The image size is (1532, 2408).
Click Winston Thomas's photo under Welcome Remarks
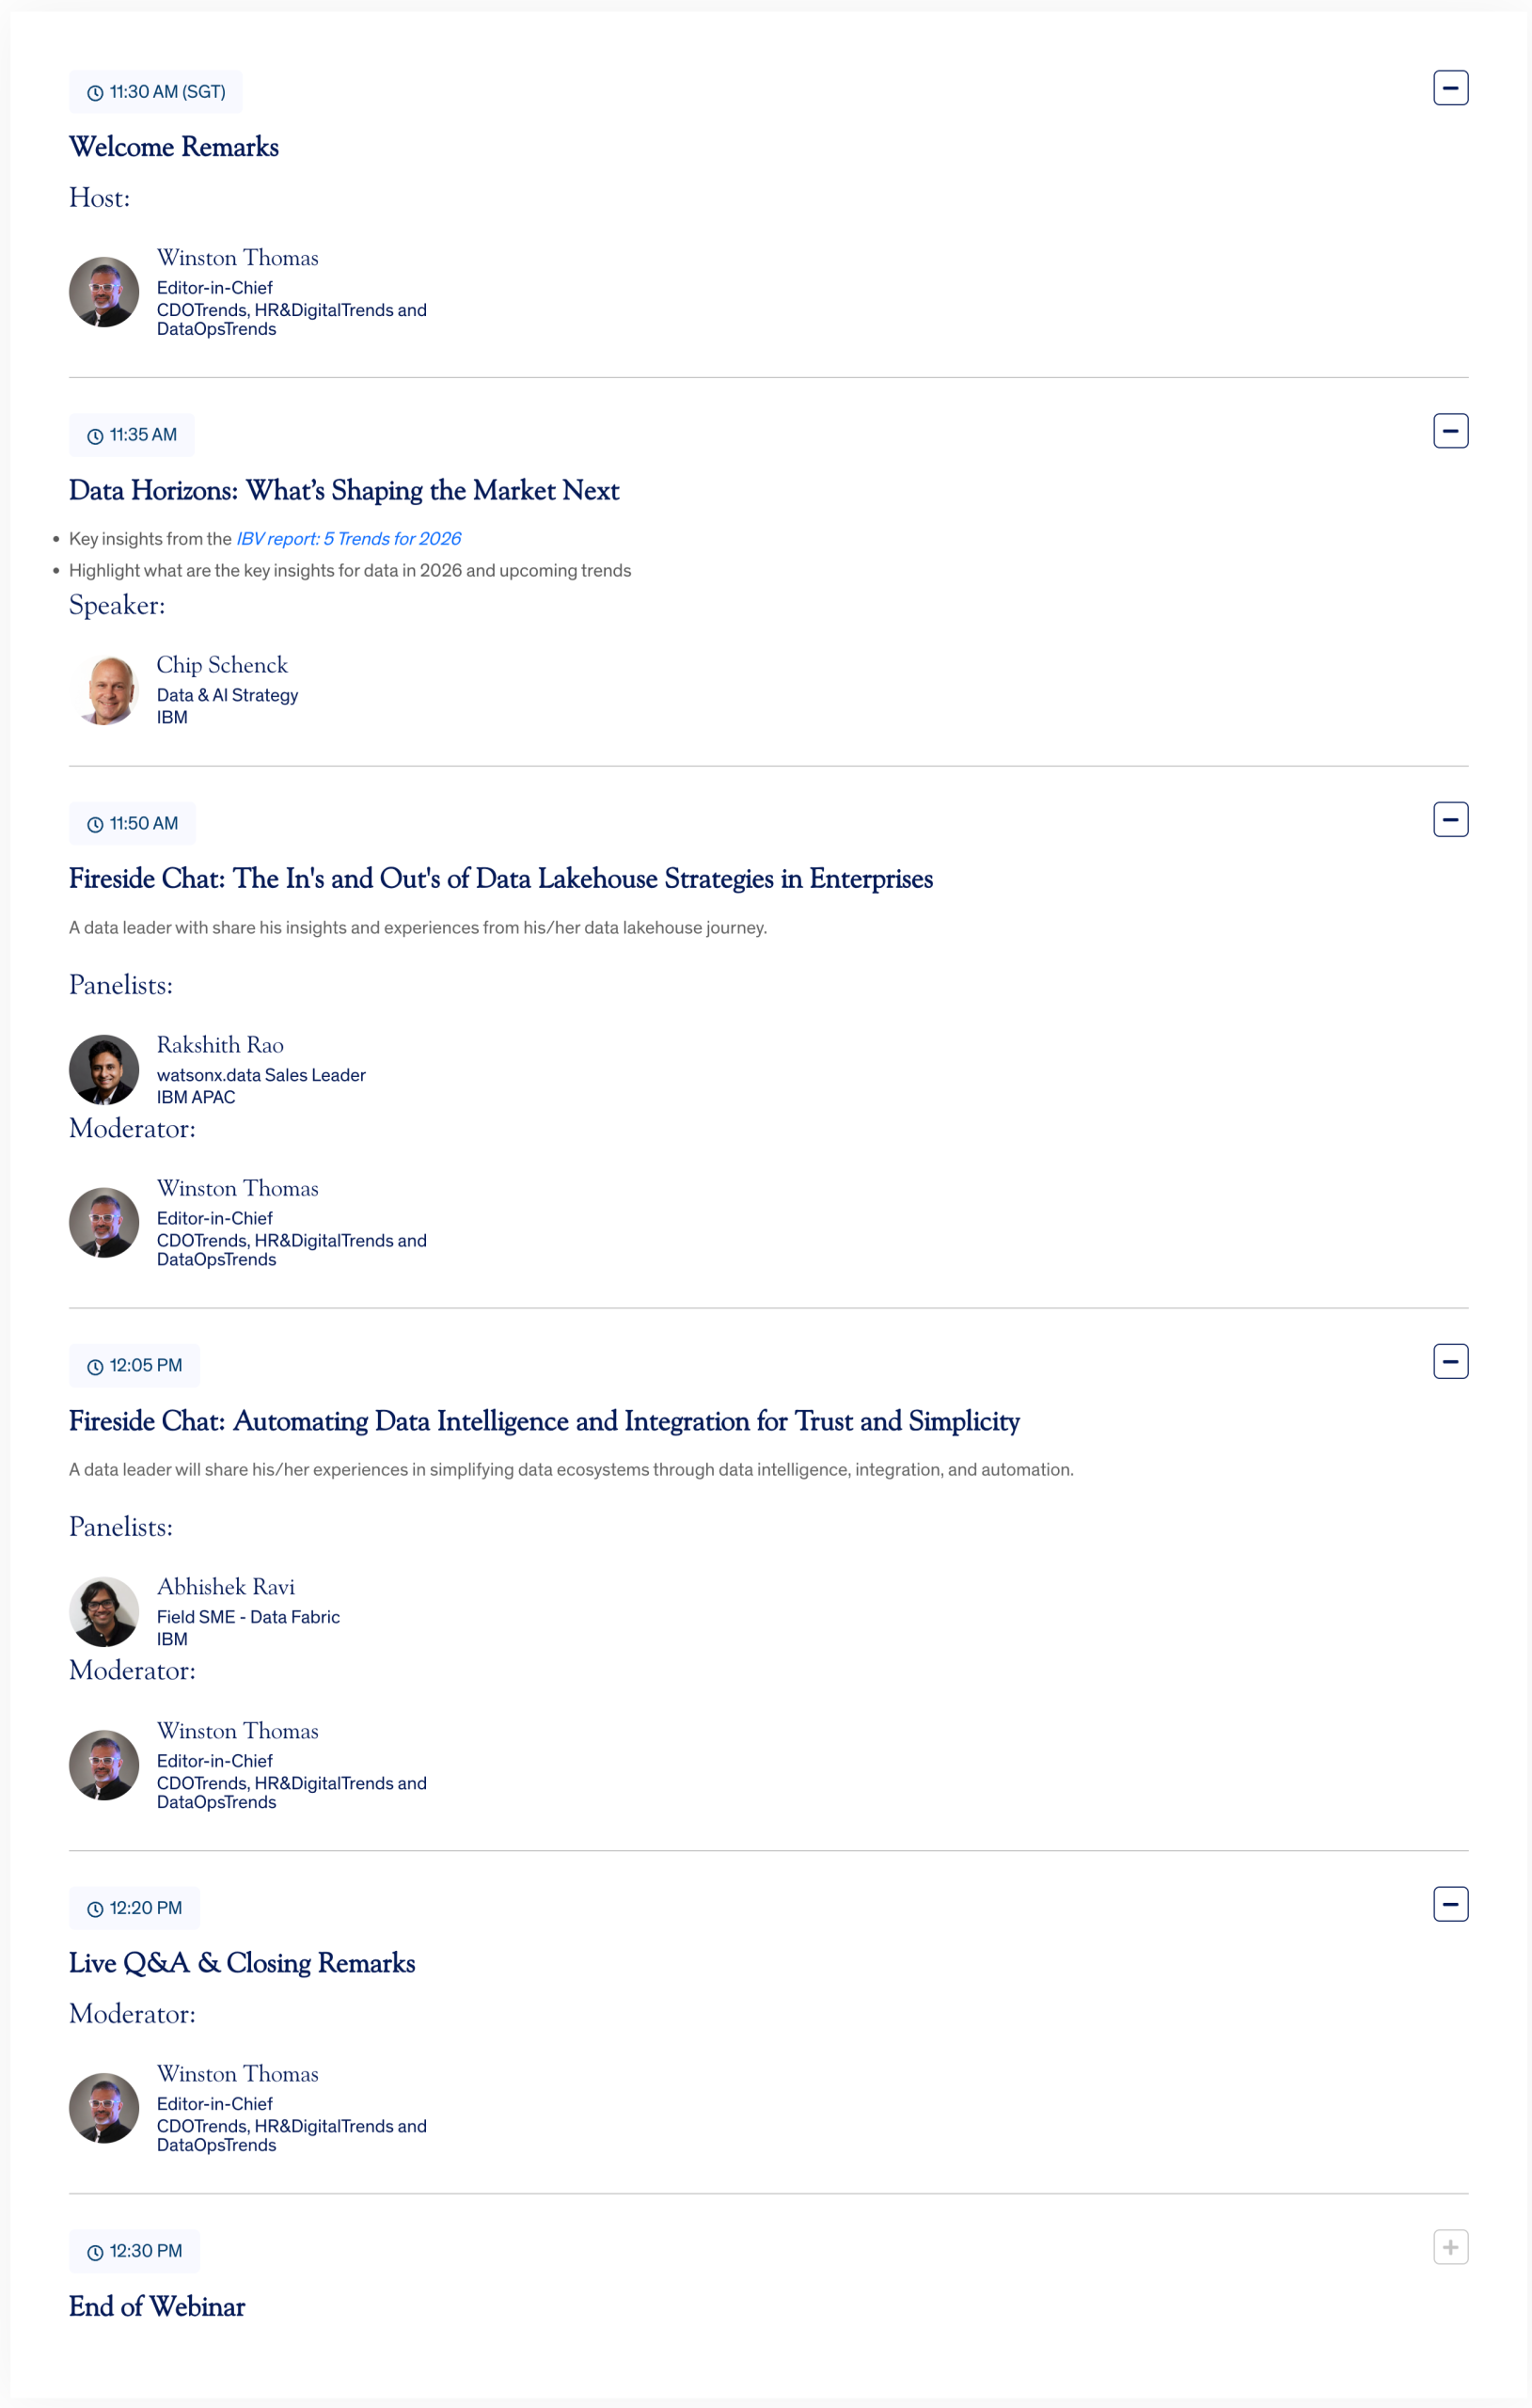click(x=104, y=293)
